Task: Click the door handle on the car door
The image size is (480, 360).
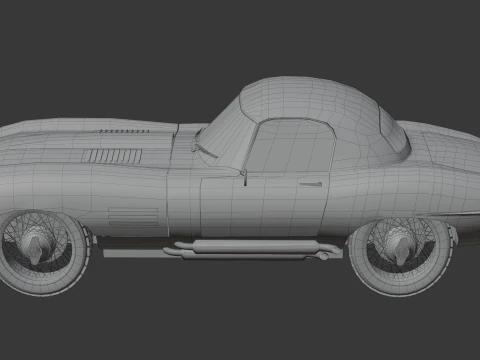Action: (x=310, y=184)
